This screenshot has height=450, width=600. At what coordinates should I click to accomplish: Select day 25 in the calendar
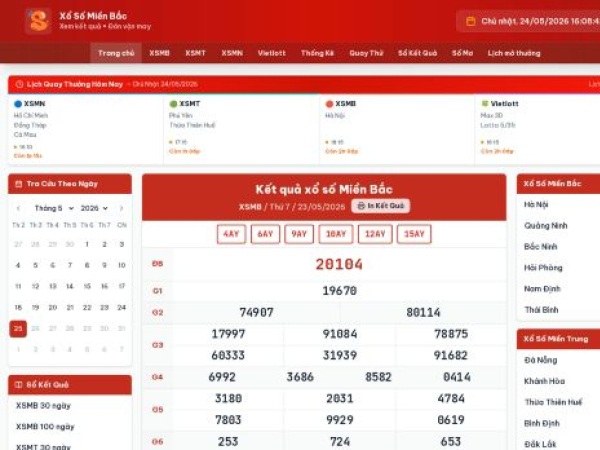pyautogui.click(x=18, y=329)
